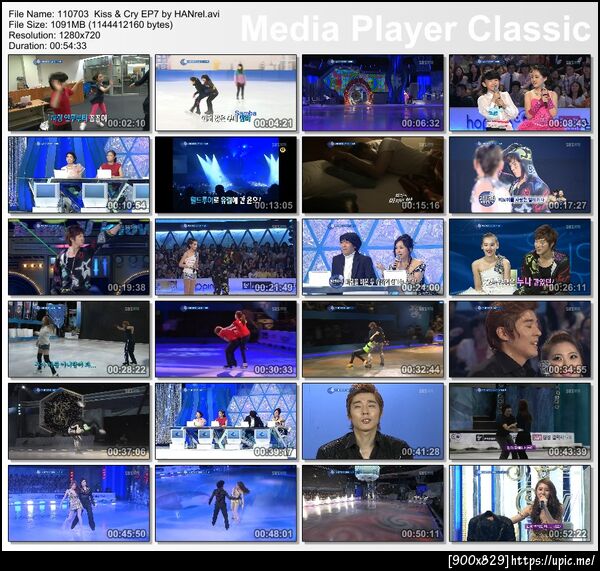Click the File Size 1091MB line
The width and height of the screenshot is (600, 571).
[x=91, y=25]
